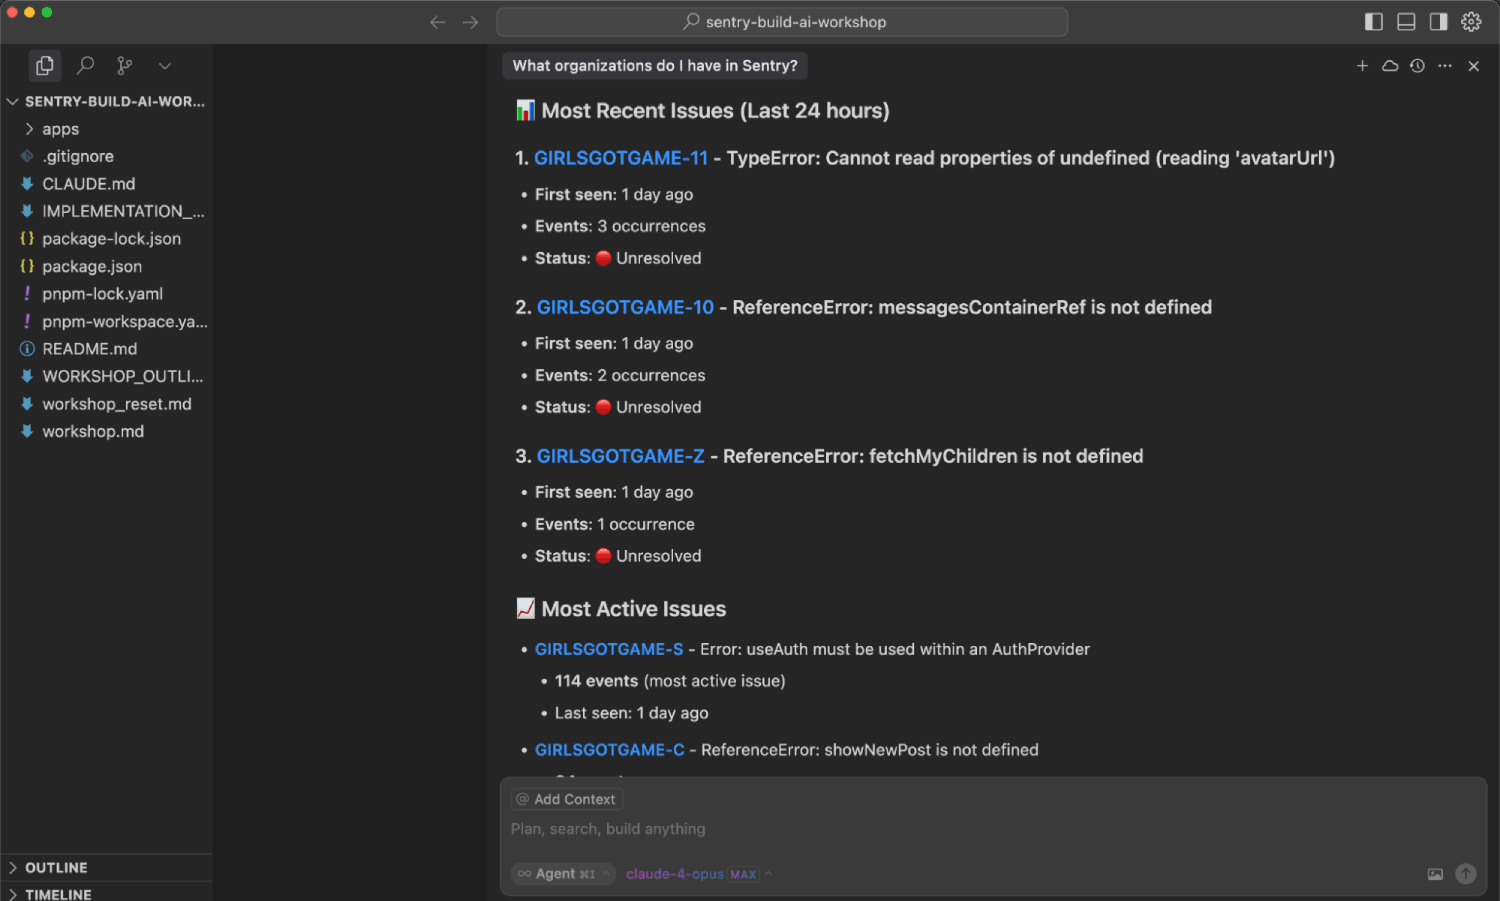Toggle the bottom panel layout

[1406, 21]
